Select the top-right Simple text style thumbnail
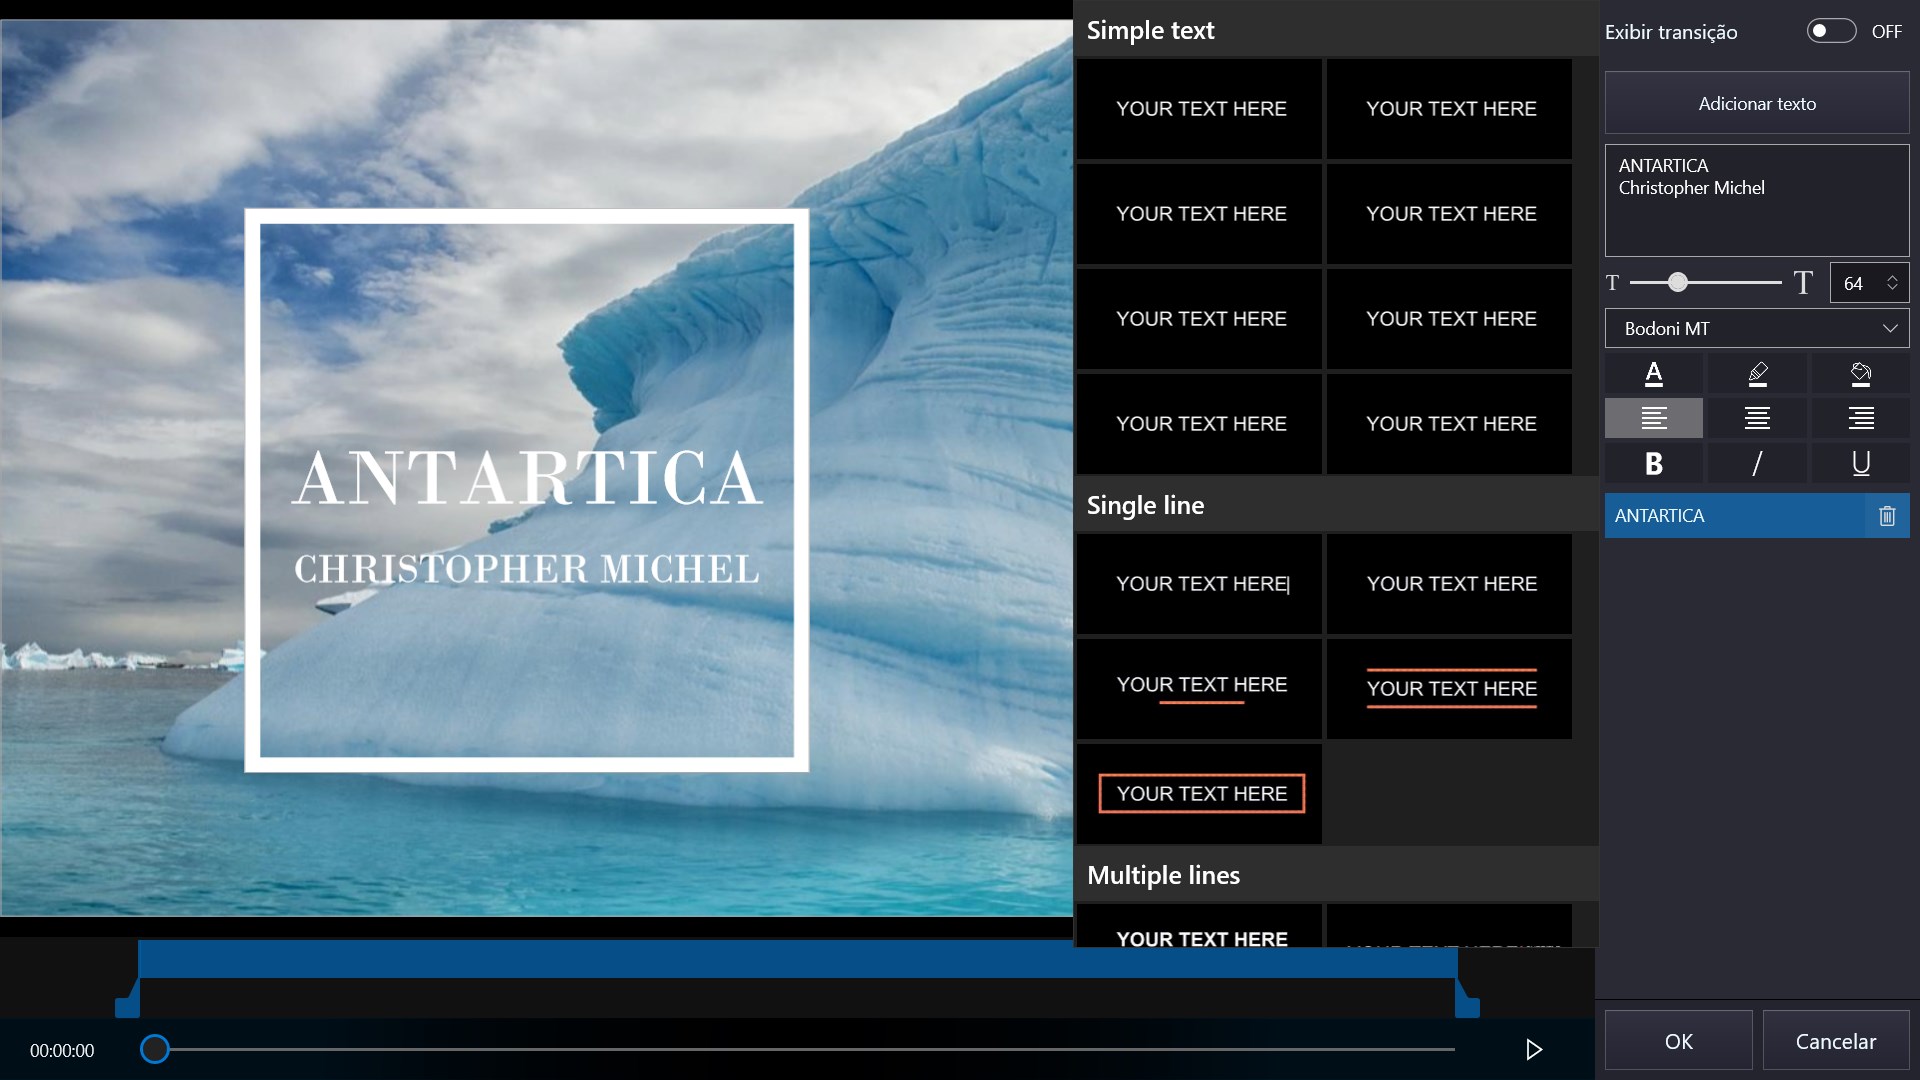1920x1080 pixels. [1450, 109]
